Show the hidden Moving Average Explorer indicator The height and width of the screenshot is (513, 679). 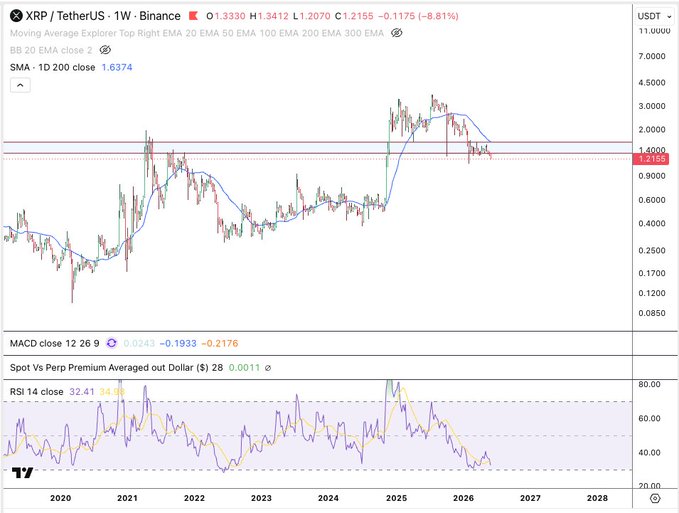[396, 33]
